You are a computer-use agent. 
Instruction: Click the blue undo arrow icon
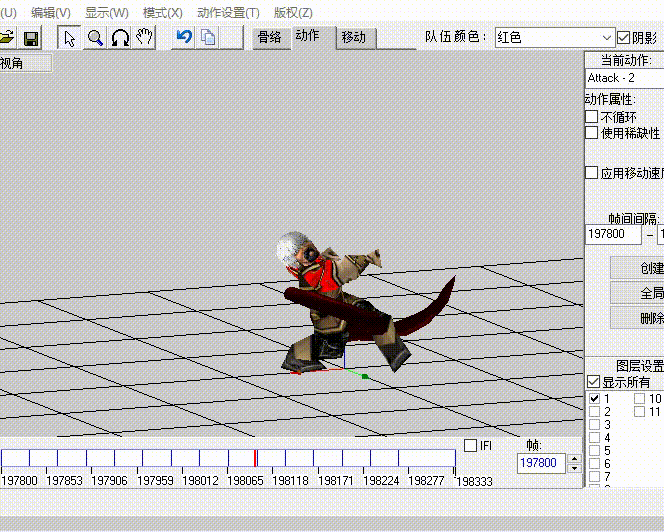[184, 37]
